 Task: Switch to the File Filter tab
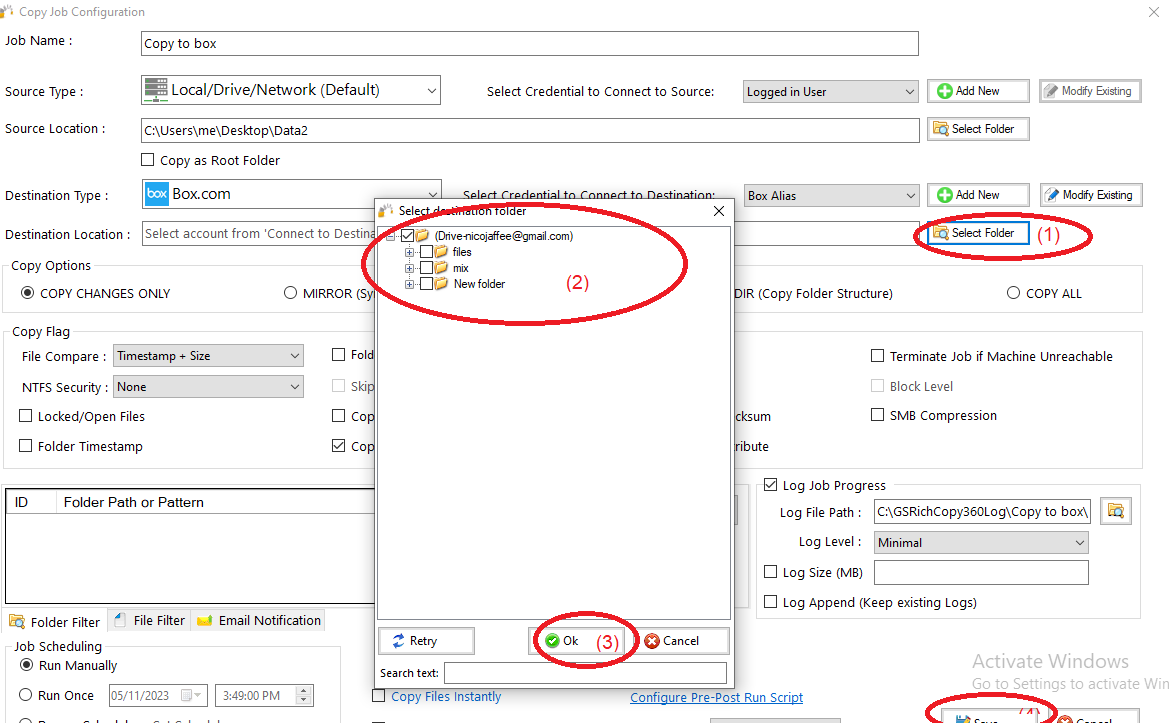point(149,620)
